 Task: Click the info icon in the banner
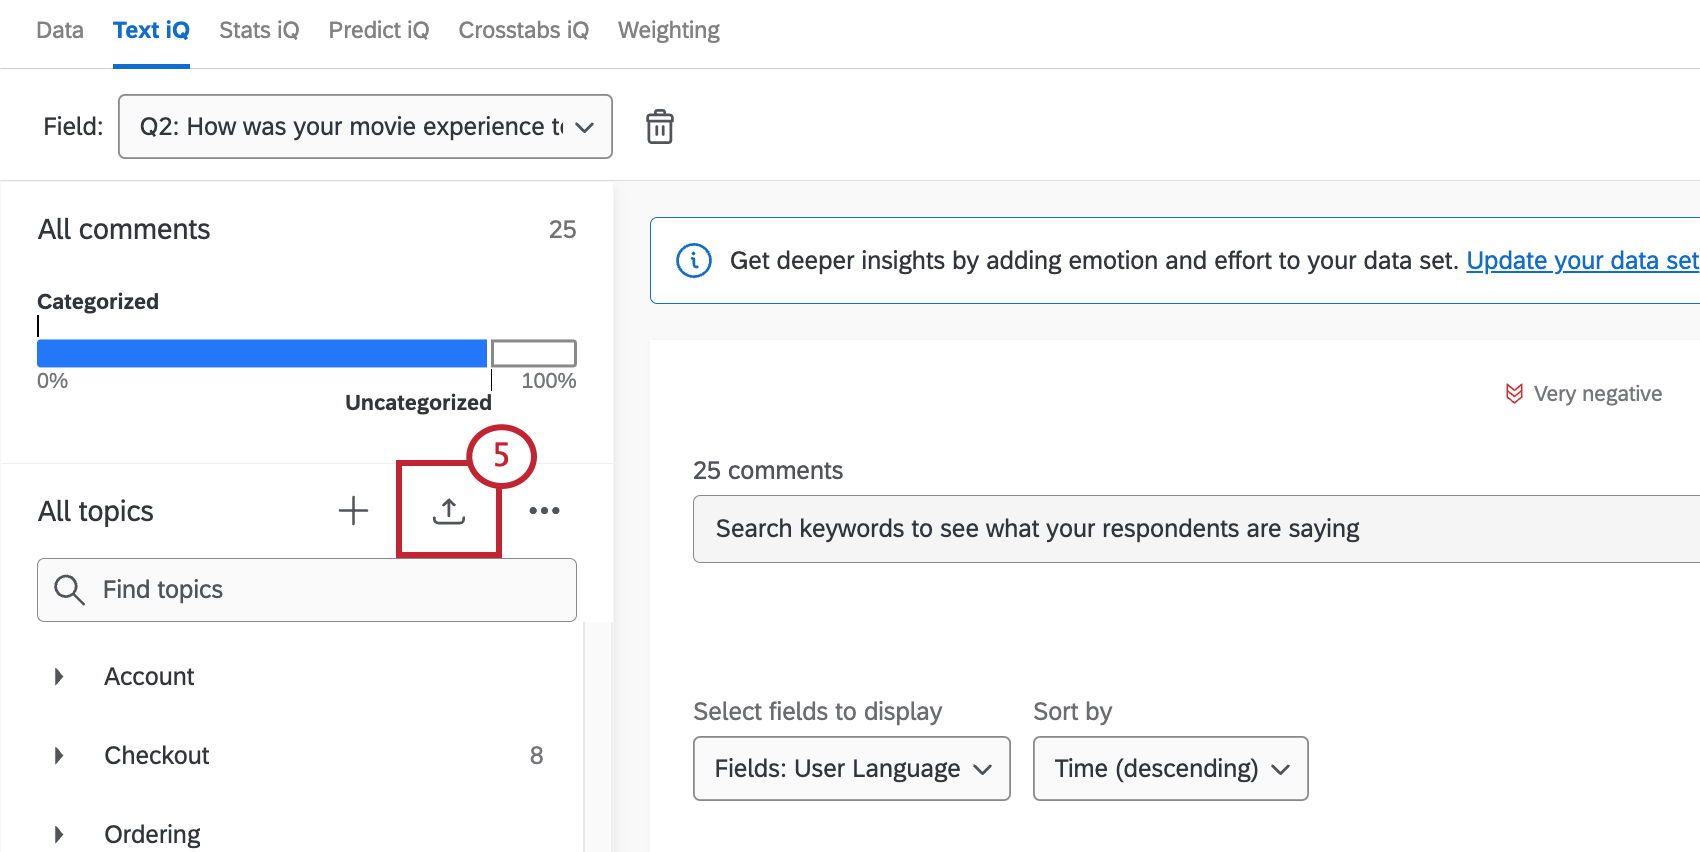[x=694, y=260]
